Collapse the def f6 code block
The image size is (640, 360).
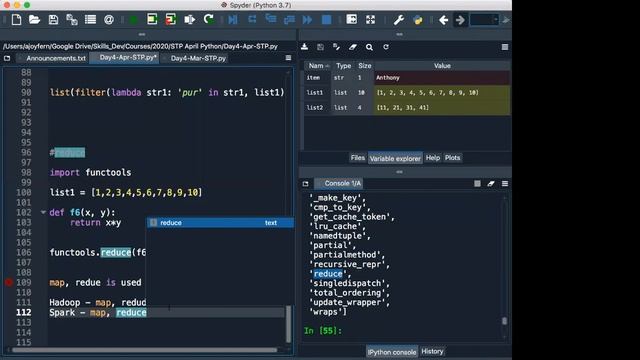pos(43,212)
